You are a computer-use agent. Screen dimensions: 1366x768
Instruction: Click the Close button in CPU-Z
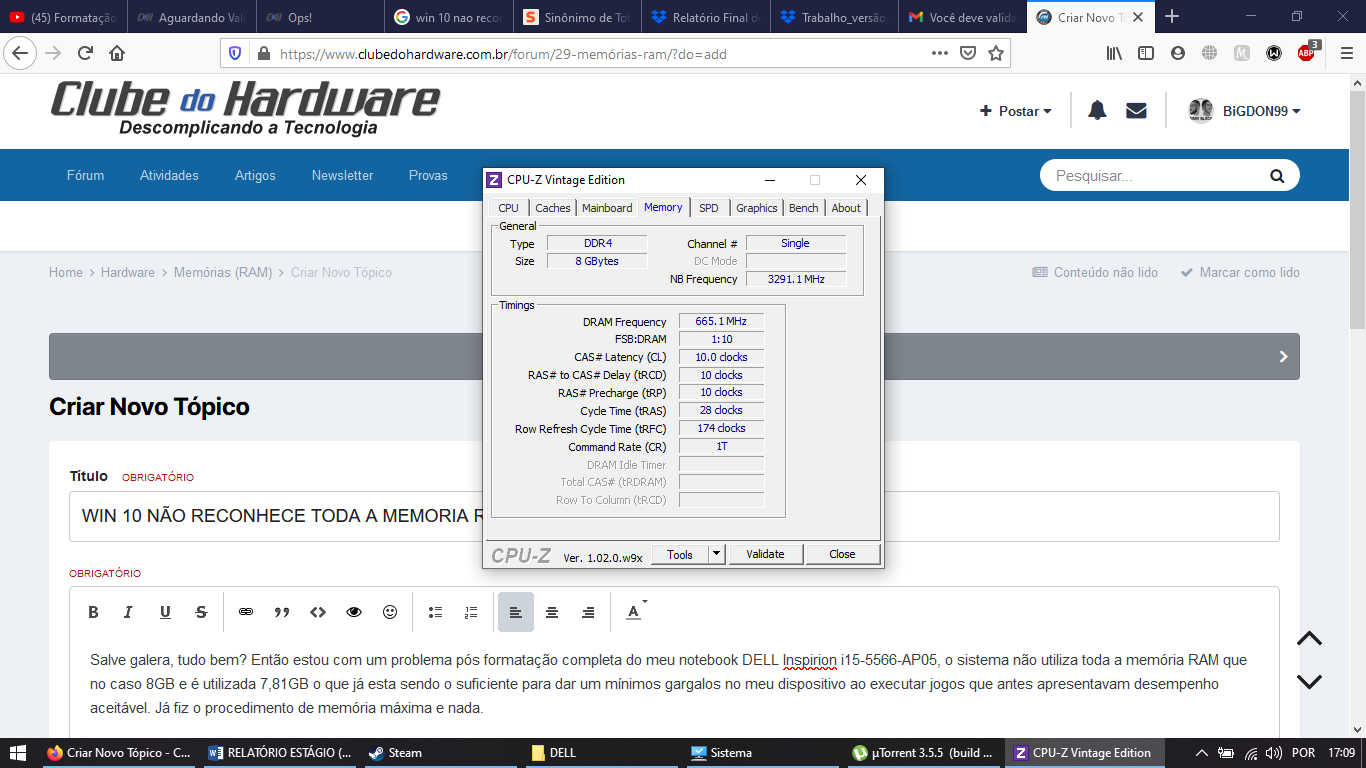(842, 554)
